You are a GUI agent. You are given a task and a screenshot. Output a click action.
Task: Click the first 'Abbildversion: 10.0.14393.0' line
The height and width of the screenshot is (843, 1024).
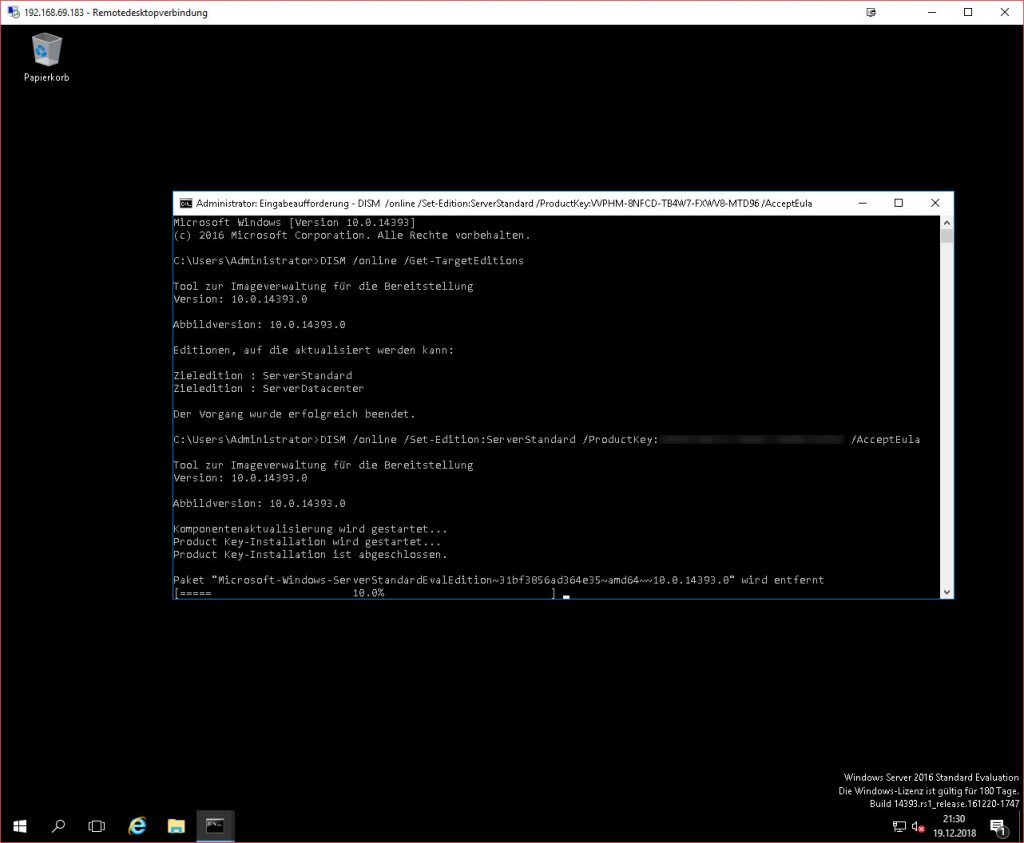pos(259,325)
